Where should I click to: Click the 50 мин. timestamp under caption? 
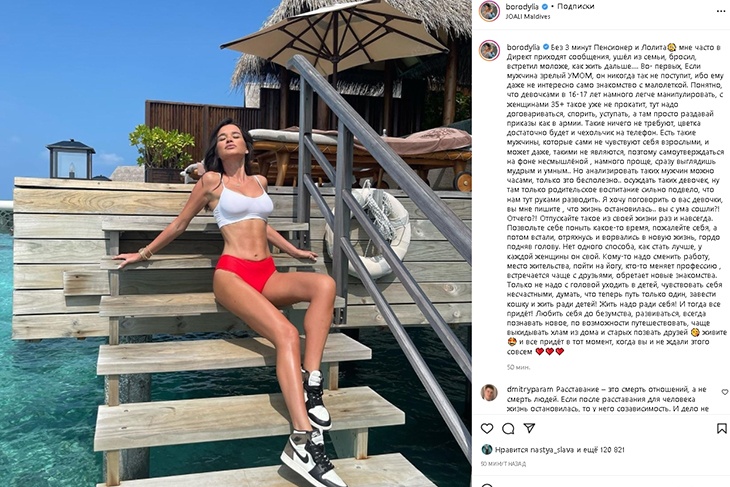pos(518,367)
